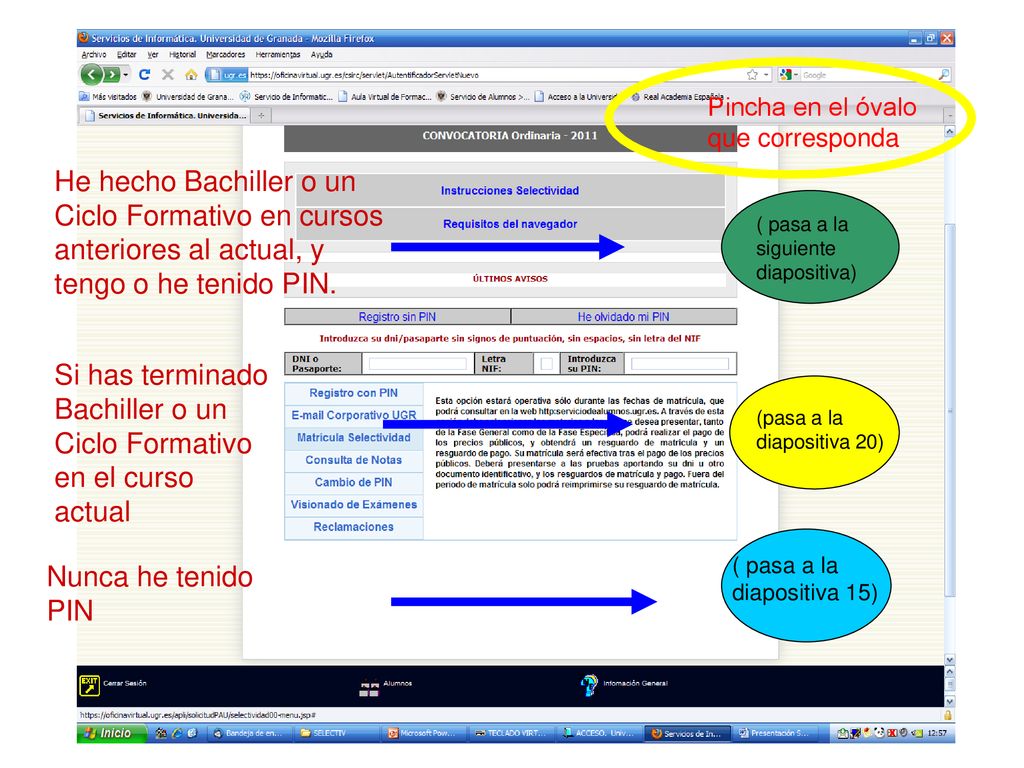
Task: Open tab list dropdown at tab bar end
Action: [x=950, y=116]
